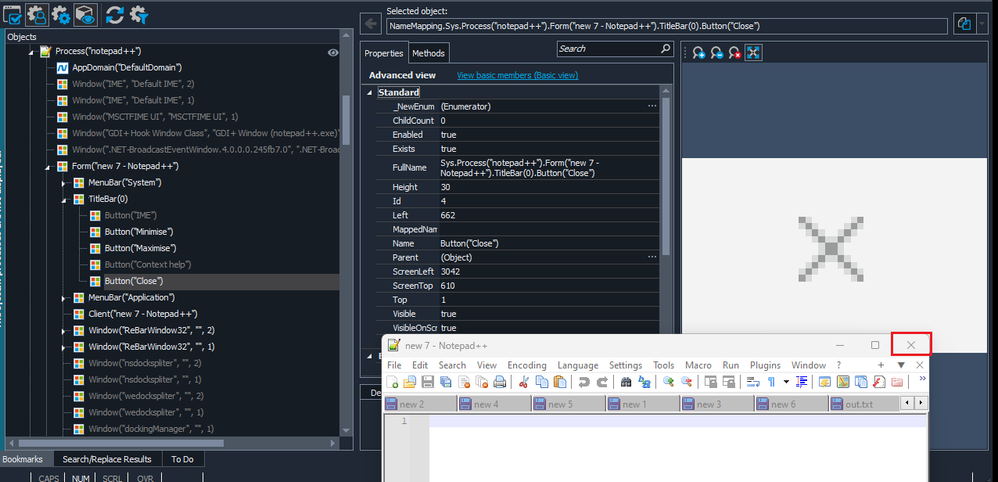
Task: Open the Encoding menu in Notepad++
Action: click(x=526, y=365)
